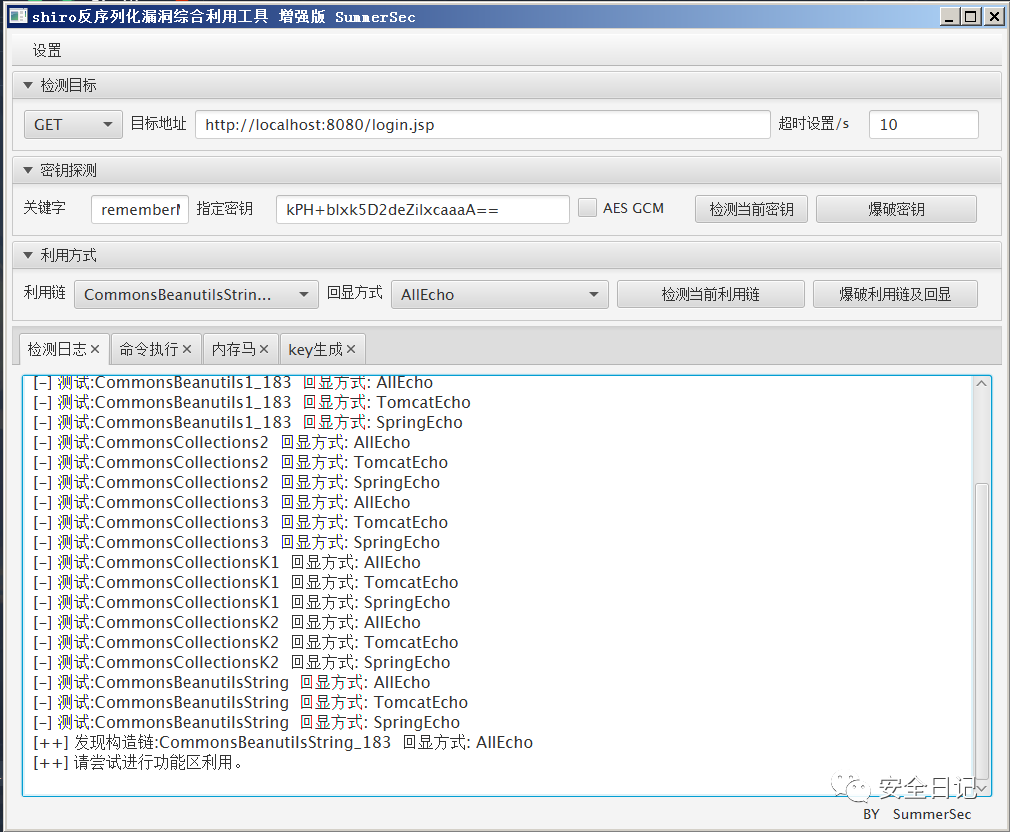
Task: Click the 指定密钥 key input field
Action: (423, 209)
